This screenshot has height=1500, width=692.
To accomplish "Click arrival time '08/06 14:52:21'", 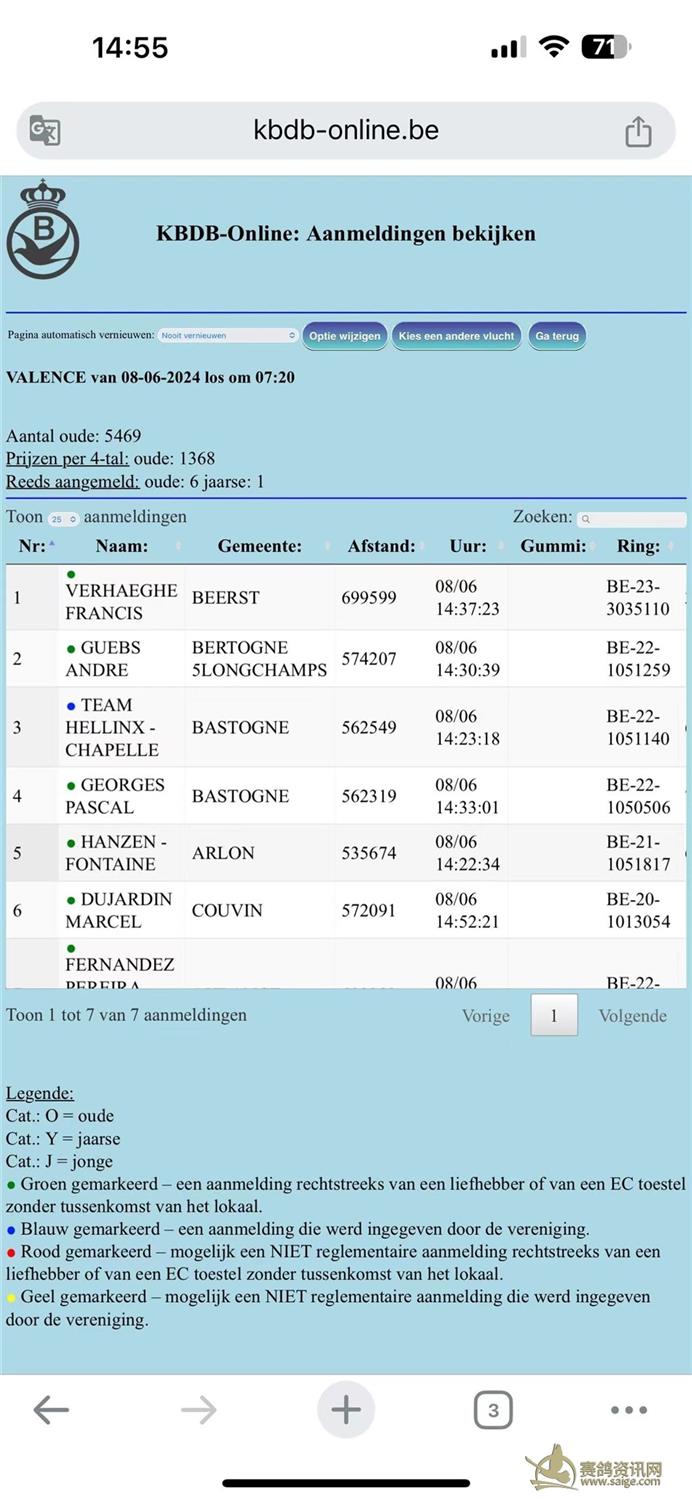I will tap(467, 910).
